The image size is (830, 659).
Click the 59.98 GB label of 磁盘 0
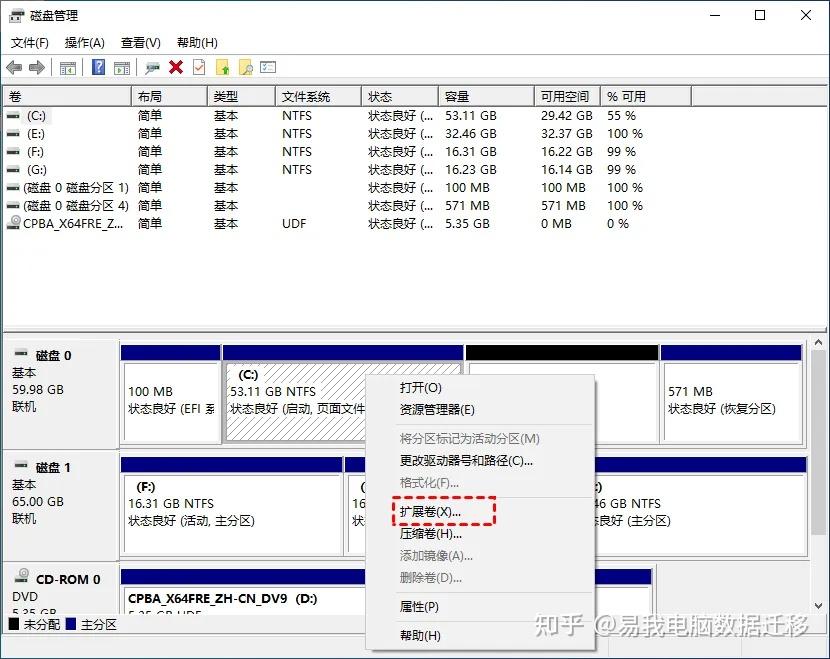pos(38,390)
